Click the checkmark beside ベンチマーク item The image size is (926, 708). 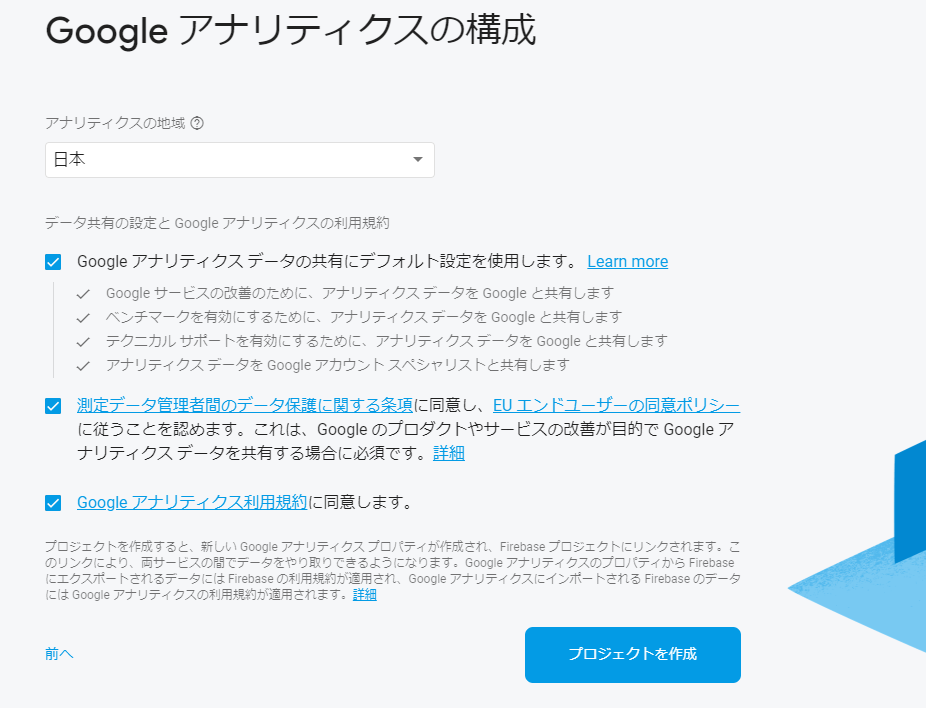(x=83, y=318)
